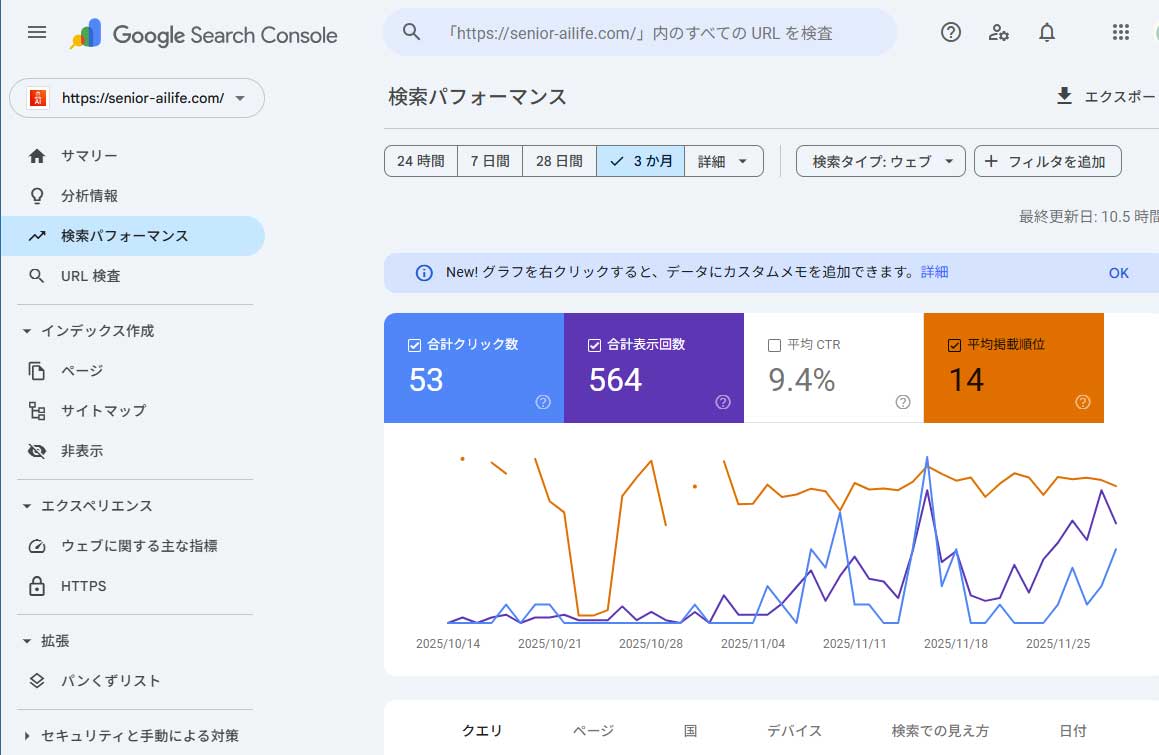This screenshot has height=755, width=1159.
Task: Disable the 平均掲載順位 metric
Action: pos(954,344)
